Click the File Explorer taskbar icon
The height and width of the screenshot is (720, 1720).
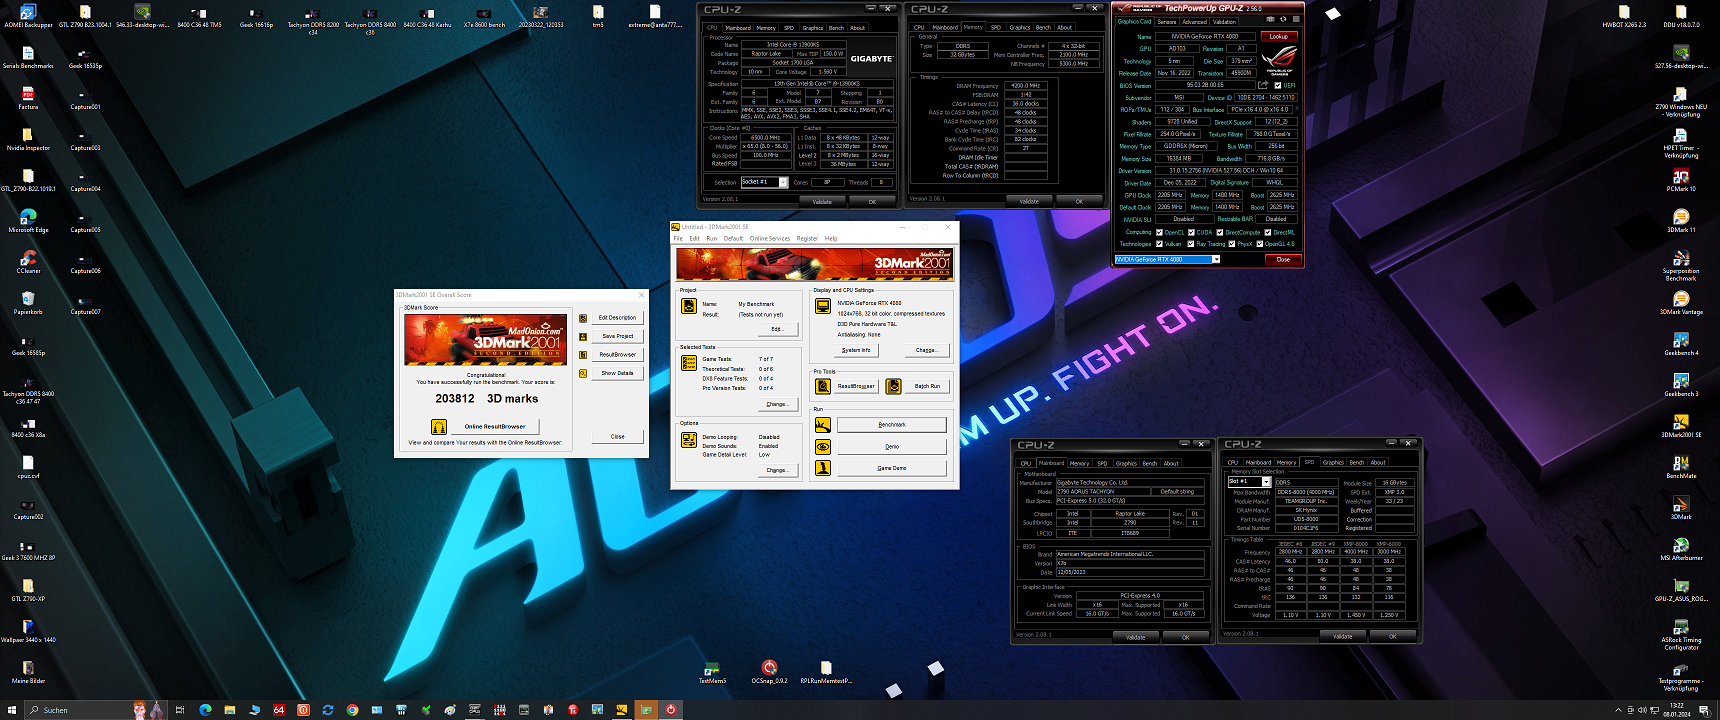point(229,710)
